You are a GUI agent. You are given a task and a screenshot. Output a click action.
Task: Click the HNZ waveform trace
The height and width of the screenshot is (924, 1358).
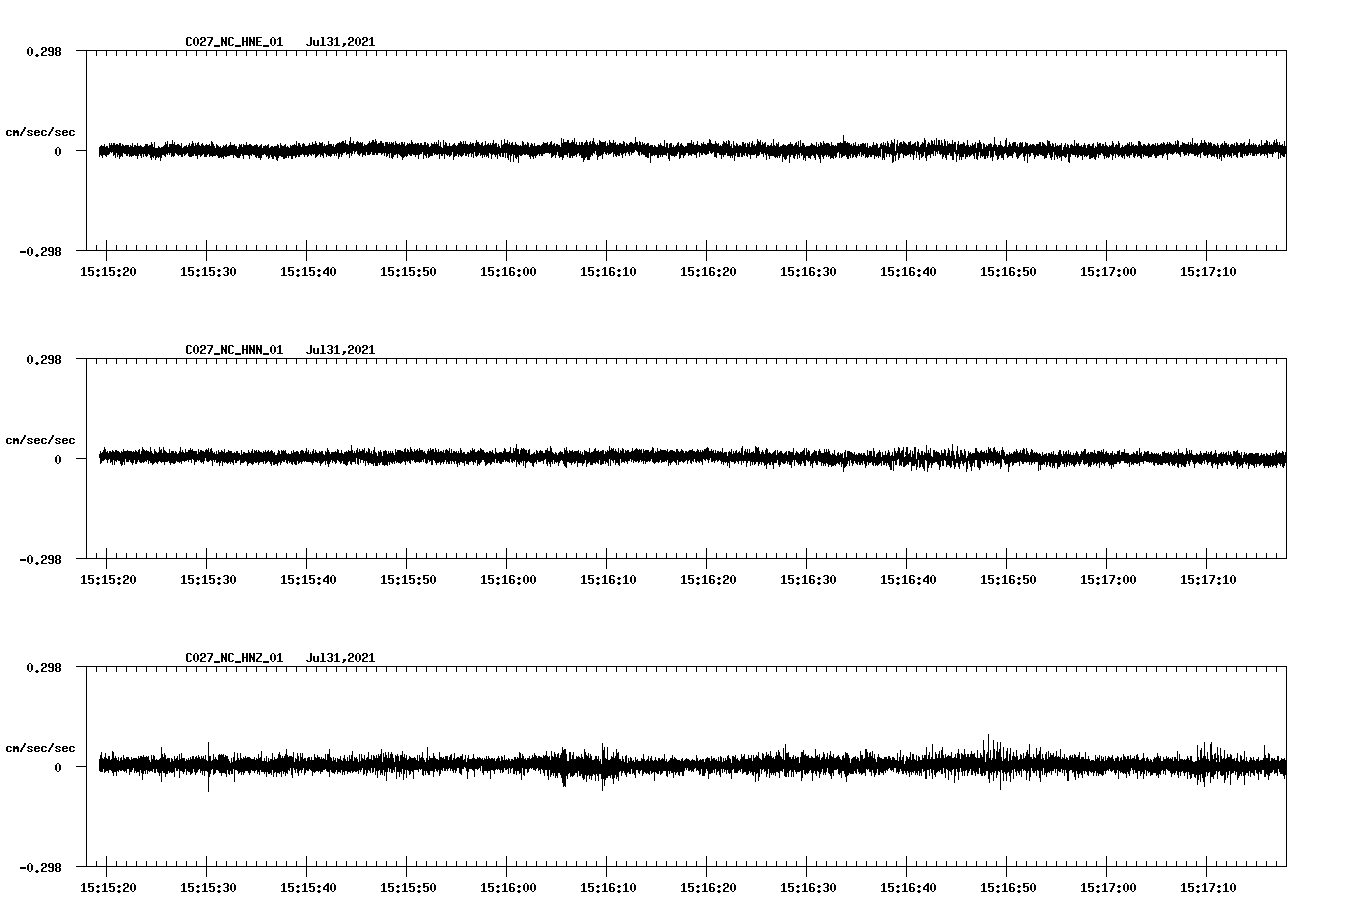(692, 766)
